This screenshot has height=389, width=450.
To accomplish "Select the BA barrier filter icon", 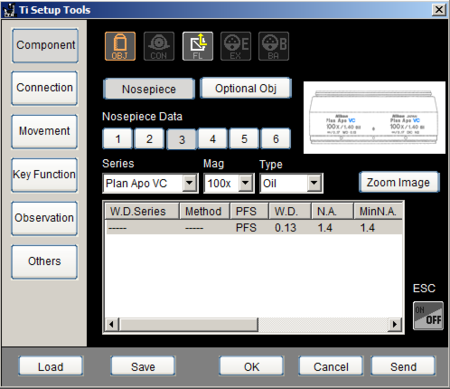I will click(274, 46).
